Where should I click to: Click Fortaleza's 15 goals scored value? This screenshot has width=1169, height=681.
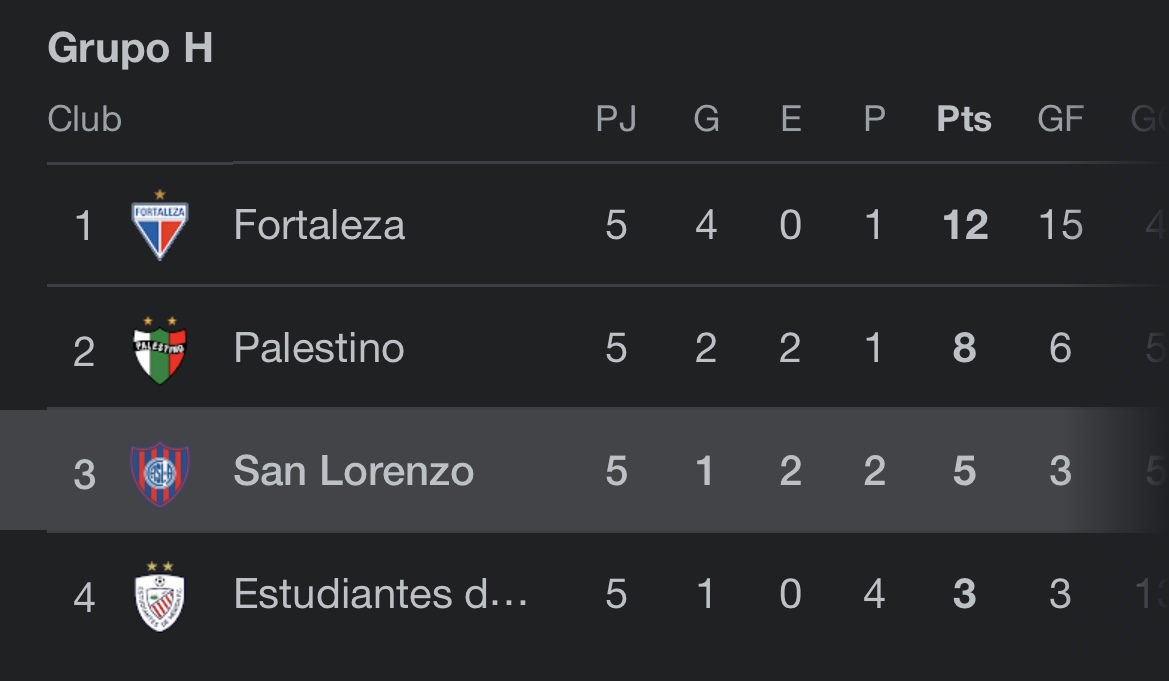pos(1060,225)
